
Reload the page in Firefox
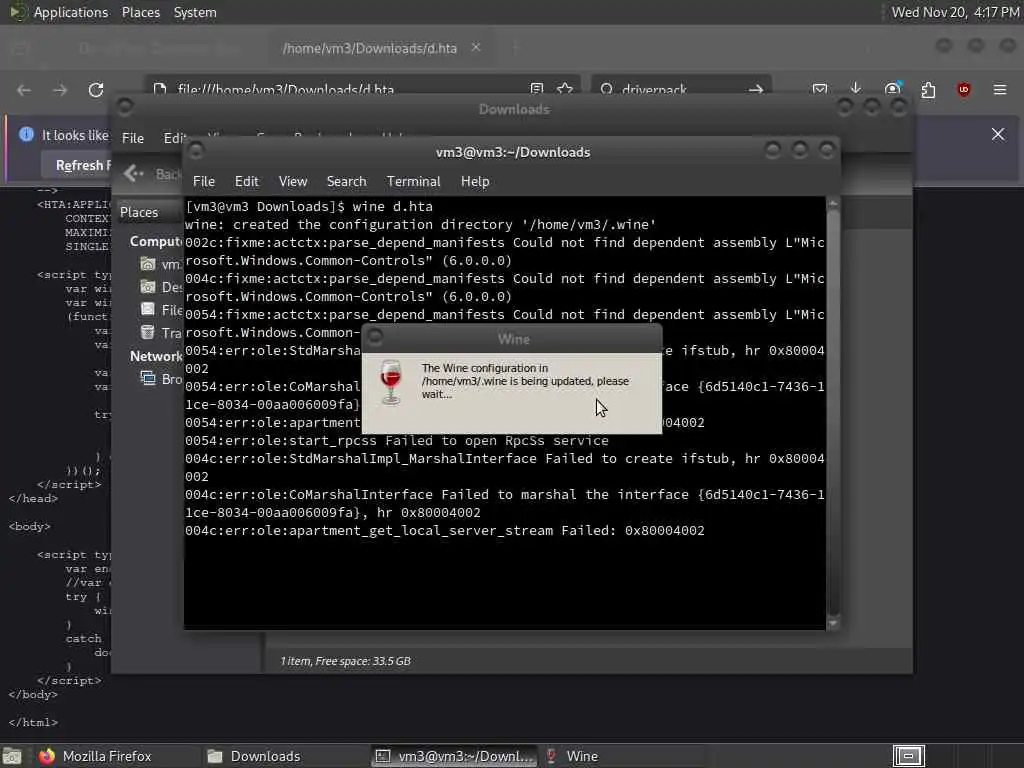96,90
